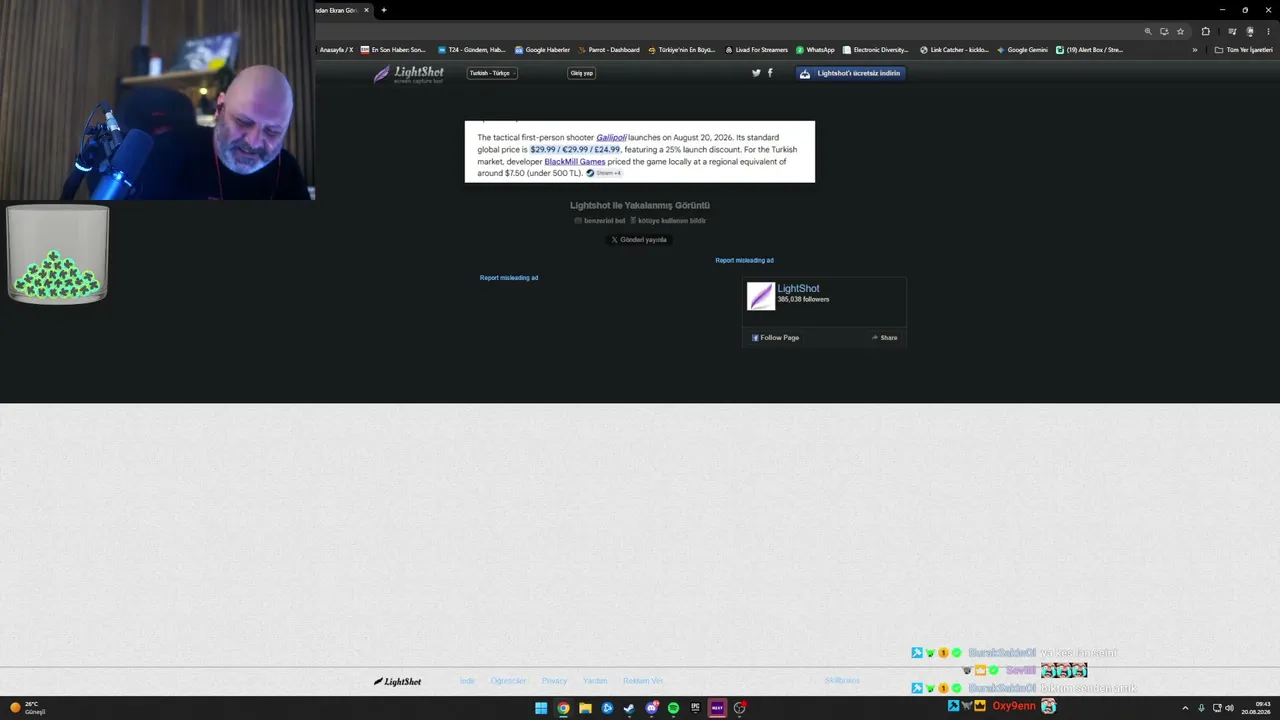Open Electronic Diversity bookmark
Screen dimensions: 1280x720
tap(876, 50)
